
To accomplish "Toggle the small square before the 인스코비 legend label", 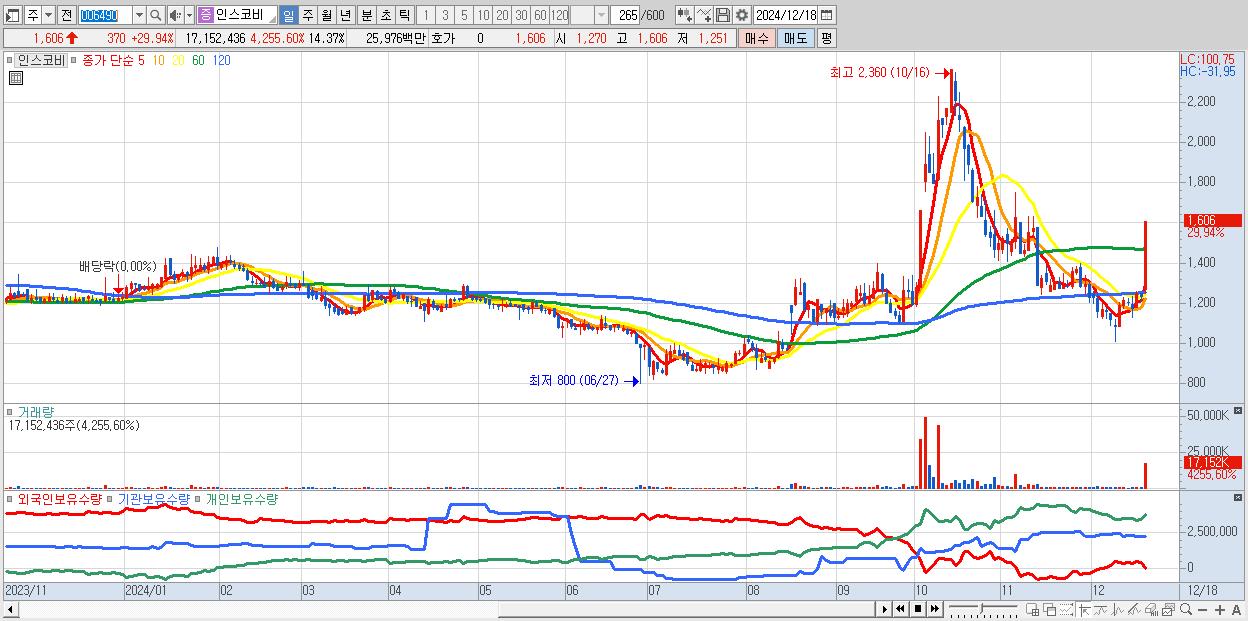I will pos(11,60).
